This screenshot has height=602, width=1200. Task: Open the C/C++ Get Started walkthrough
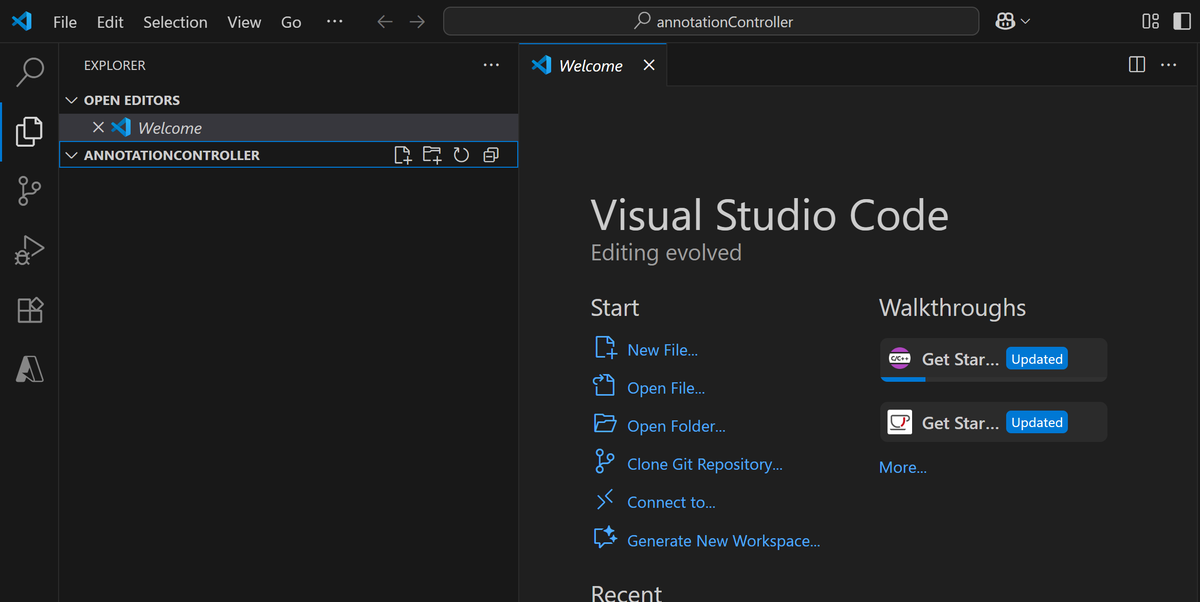[993, 359]
